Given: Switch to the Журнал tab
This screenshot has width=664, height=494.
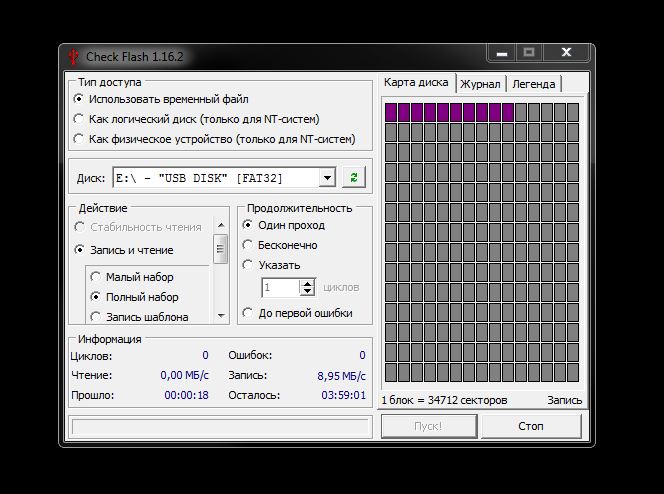Looking at the screenshot, I should pos(480,84).
